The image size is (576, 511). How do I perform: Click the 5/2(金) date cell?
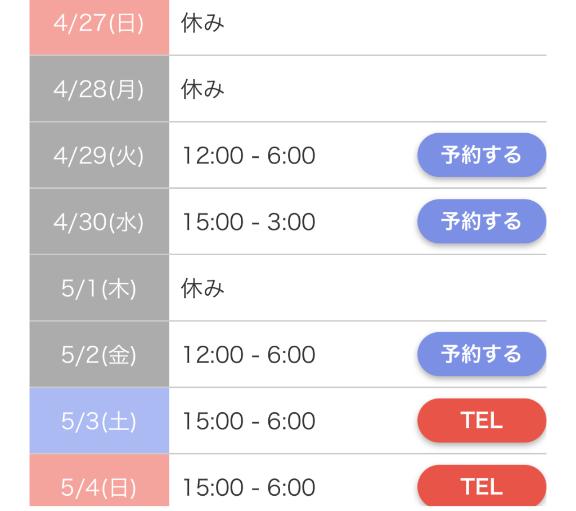click(99, 354)
